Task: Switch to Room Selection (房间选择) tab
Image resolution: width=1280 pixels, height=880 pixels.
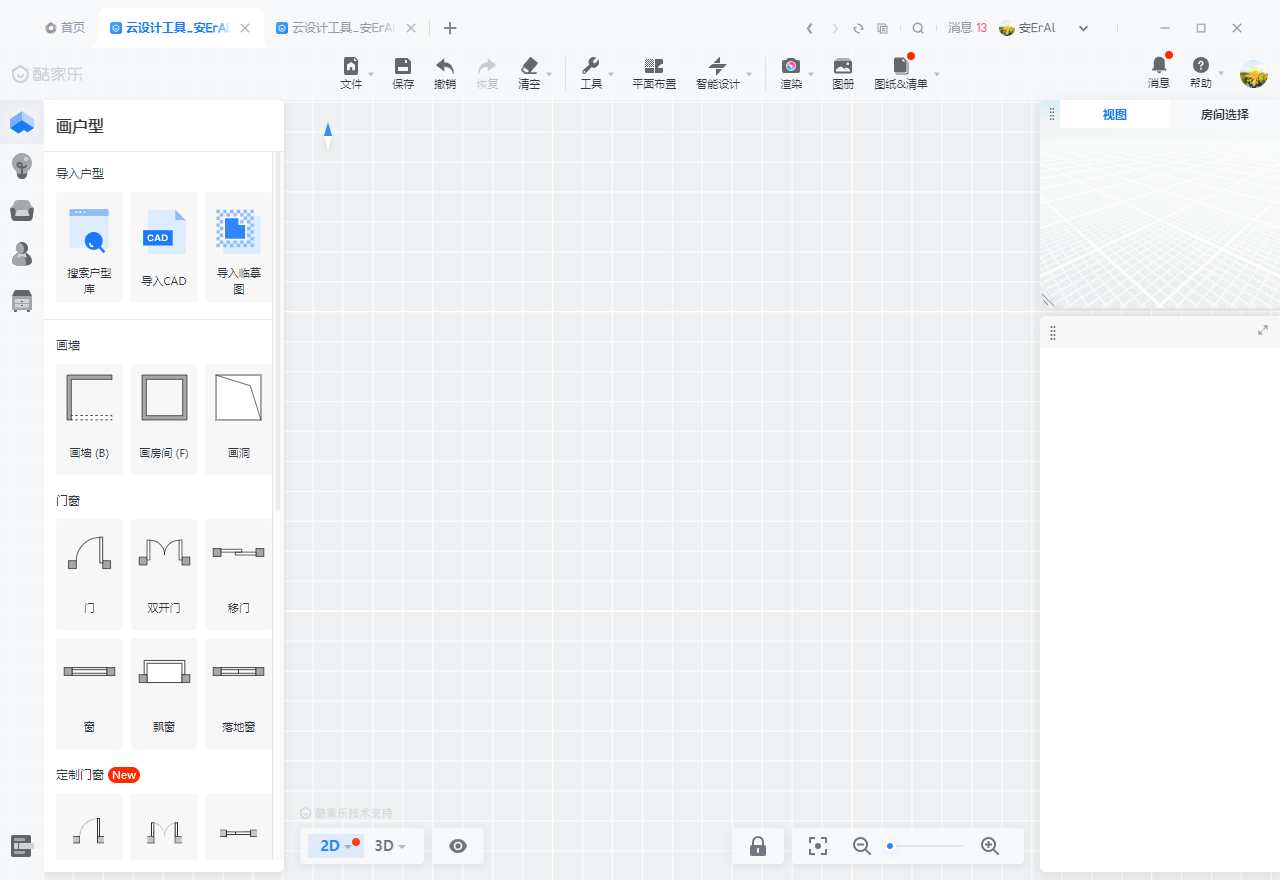Action: tap(1224, 115)
